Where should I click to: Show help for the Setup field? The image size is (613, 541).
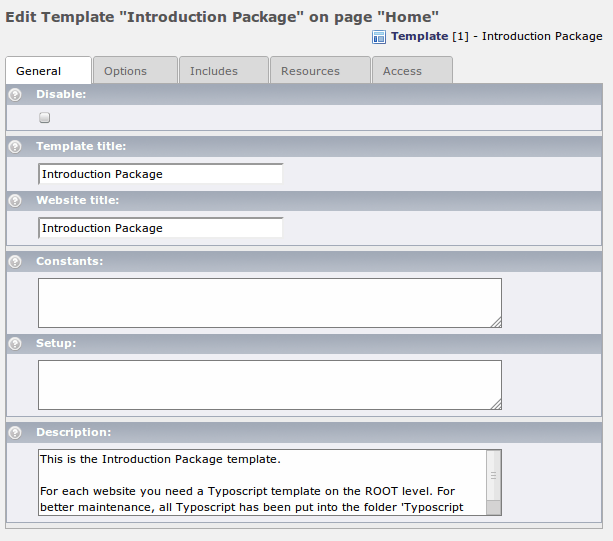(x=15, y=344)
